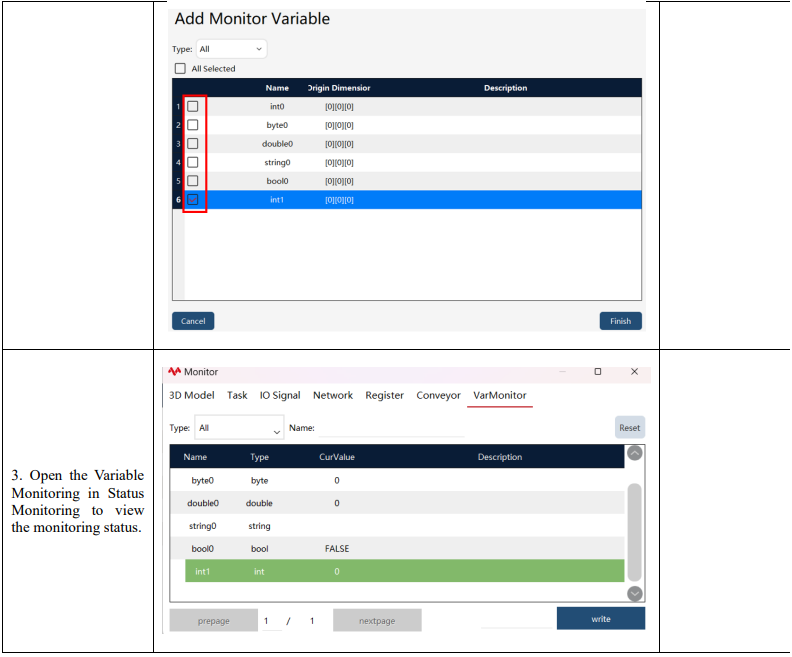792x657 pixels.
Task: Click the Reset button
Action: [629, 428]
